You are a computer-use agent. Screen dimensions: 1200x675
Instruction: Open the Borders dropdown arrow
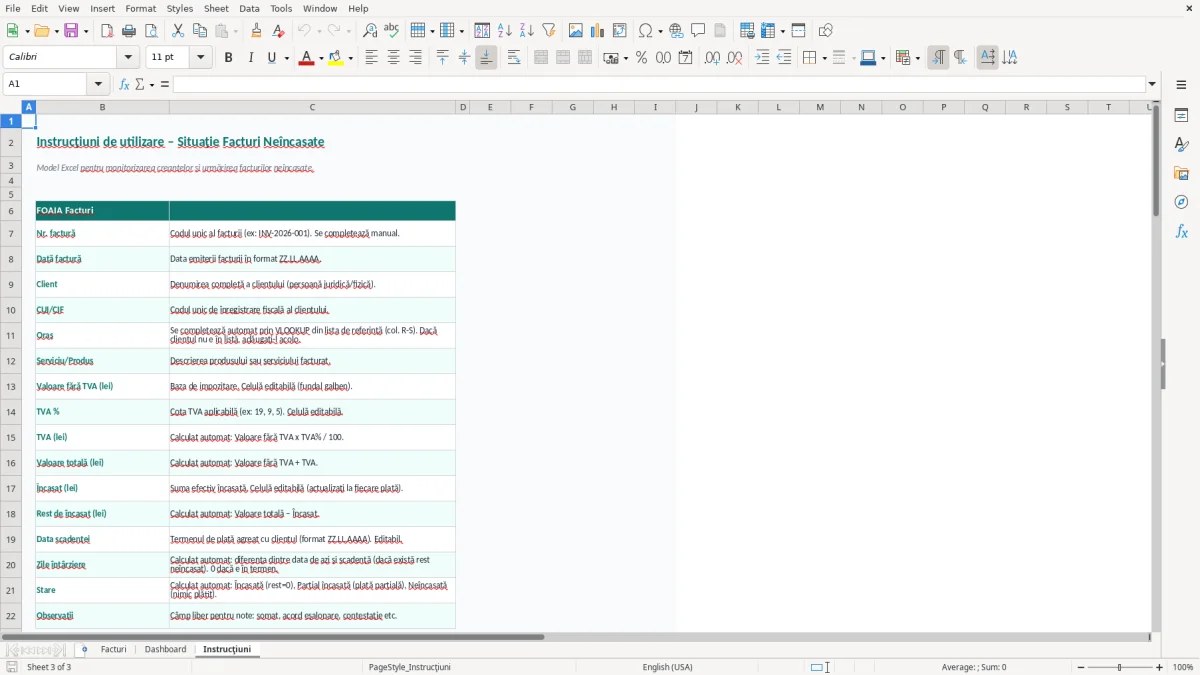pos(824,58)
